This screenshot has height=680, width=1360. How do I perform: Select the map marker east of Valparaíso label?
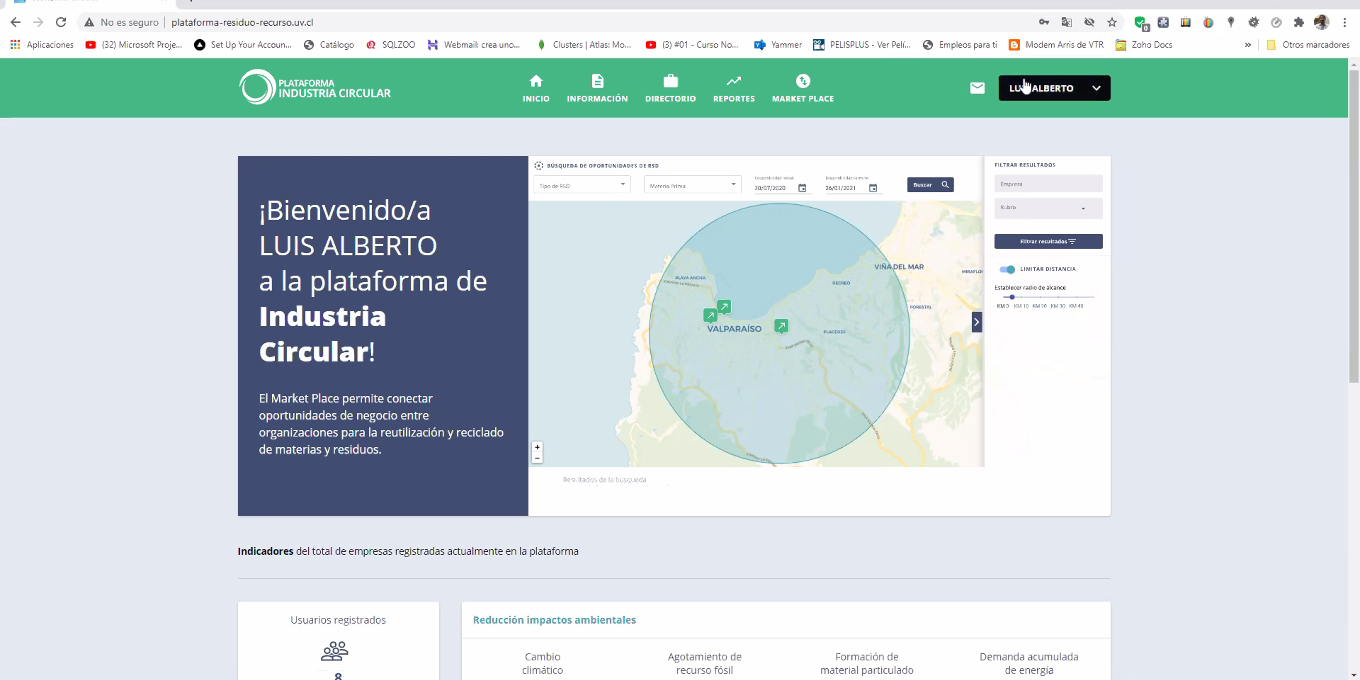click(781, 325)
